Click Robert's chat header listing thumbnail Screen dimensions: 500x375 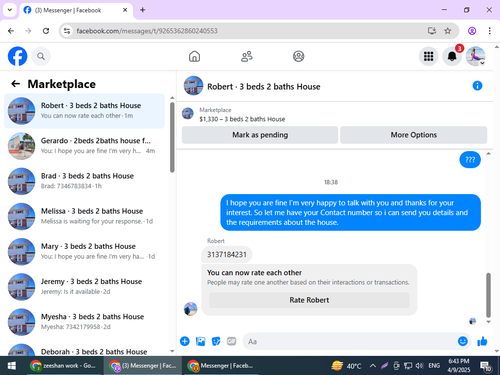click(x=193, y=86)
